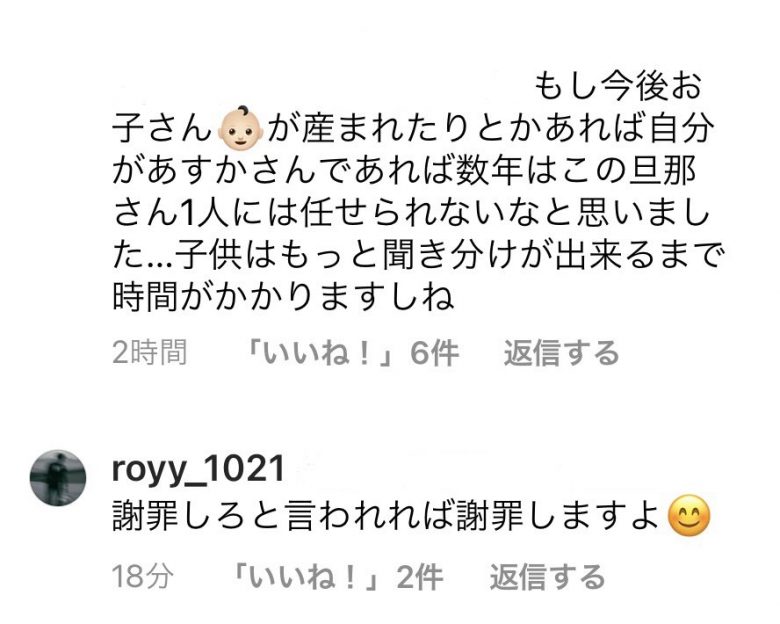780x624 pixels.
Task: Click the line 時間がかかりますしね
Action: 284,297
